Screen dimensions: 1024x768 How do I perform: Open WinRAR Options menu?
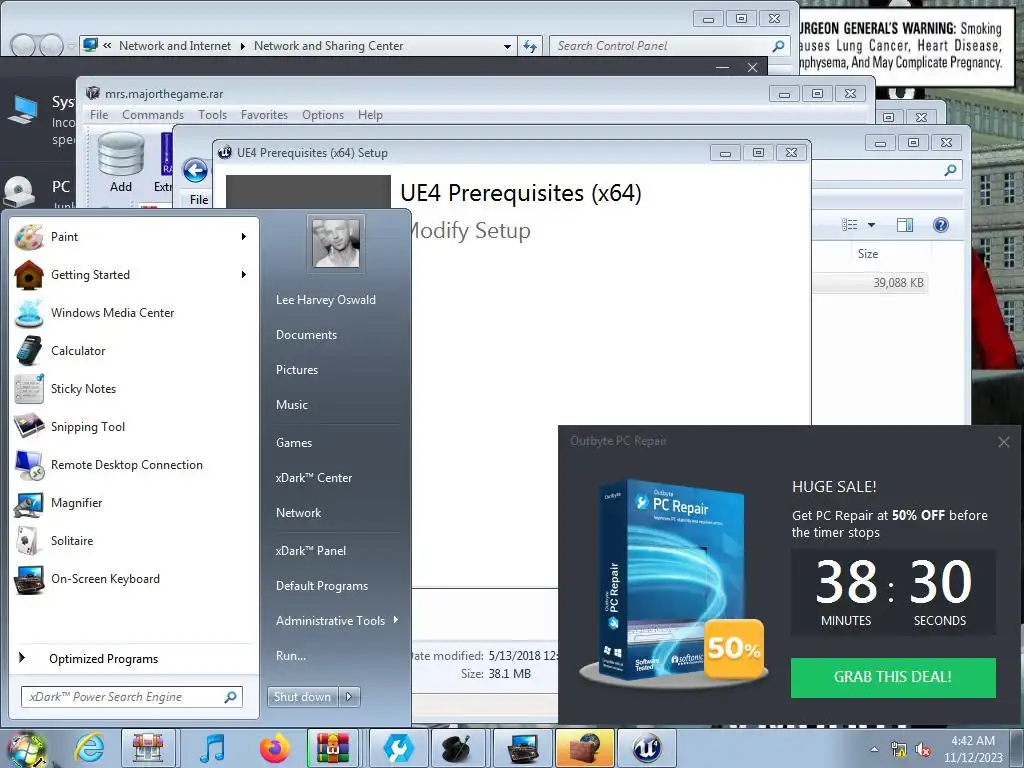pyautogui.click(x=323, y=115)
